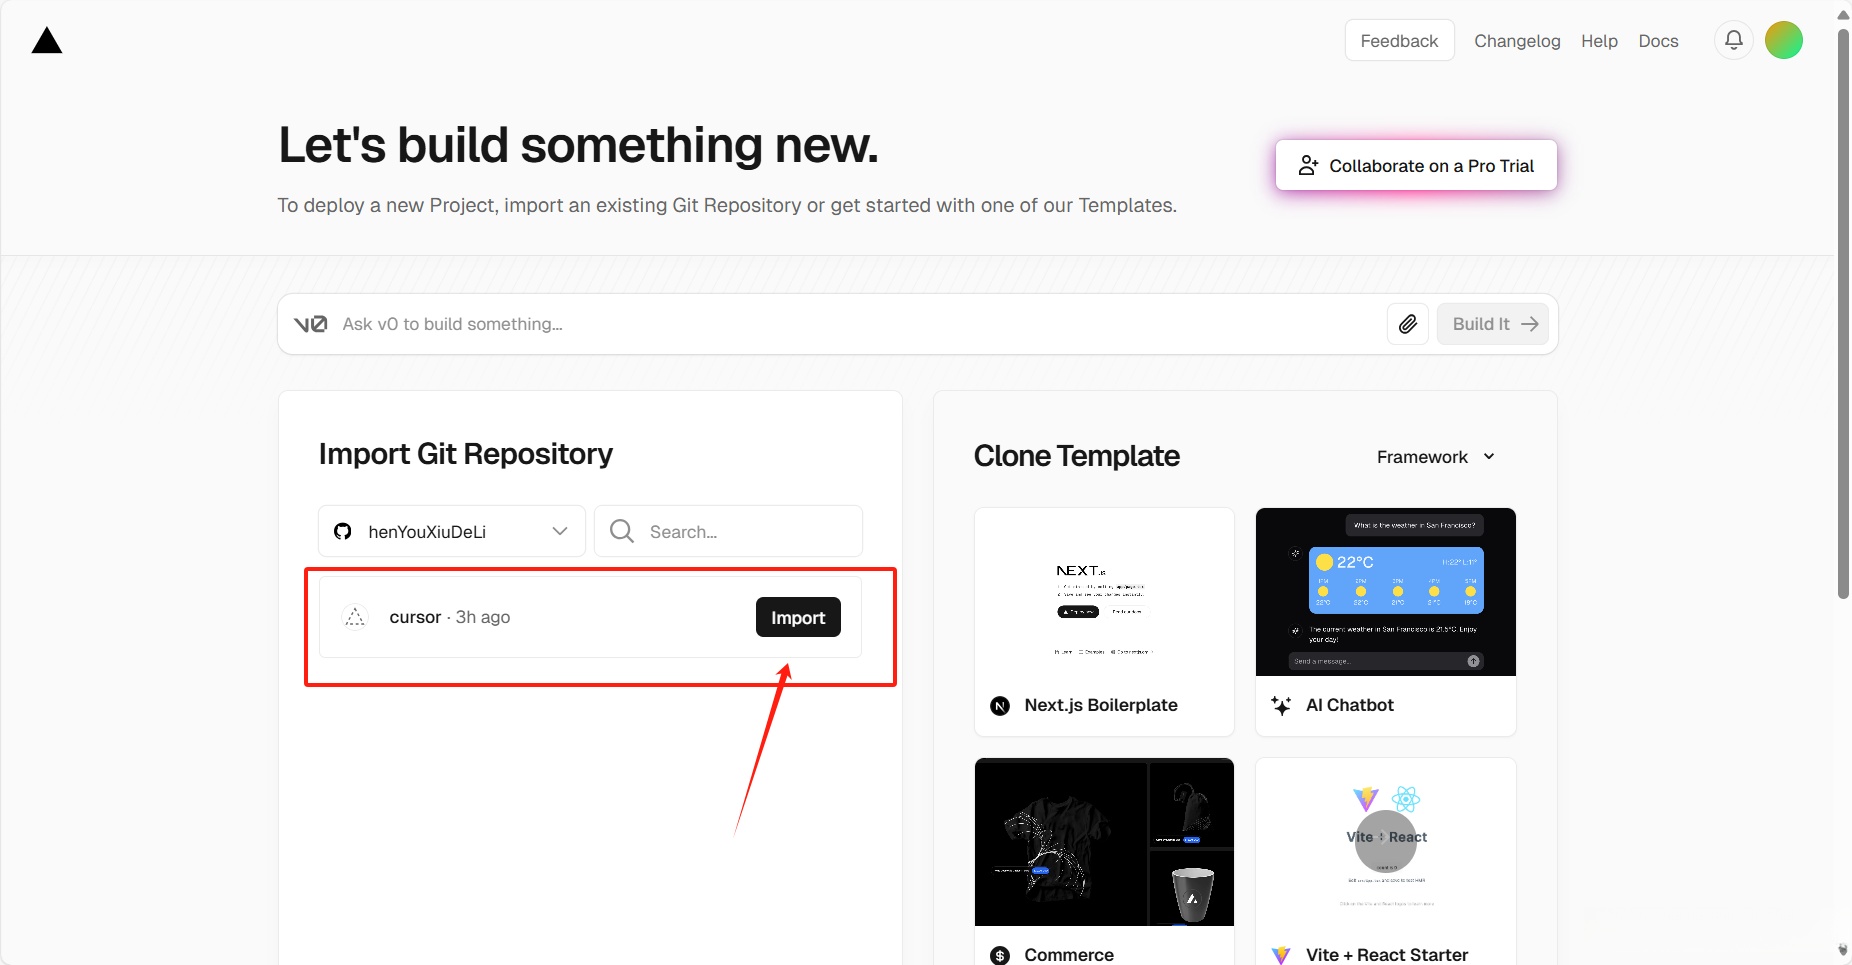Click the Next.js Boilerplate logo icon
Screen dimensions: 1852x965
1000,706
